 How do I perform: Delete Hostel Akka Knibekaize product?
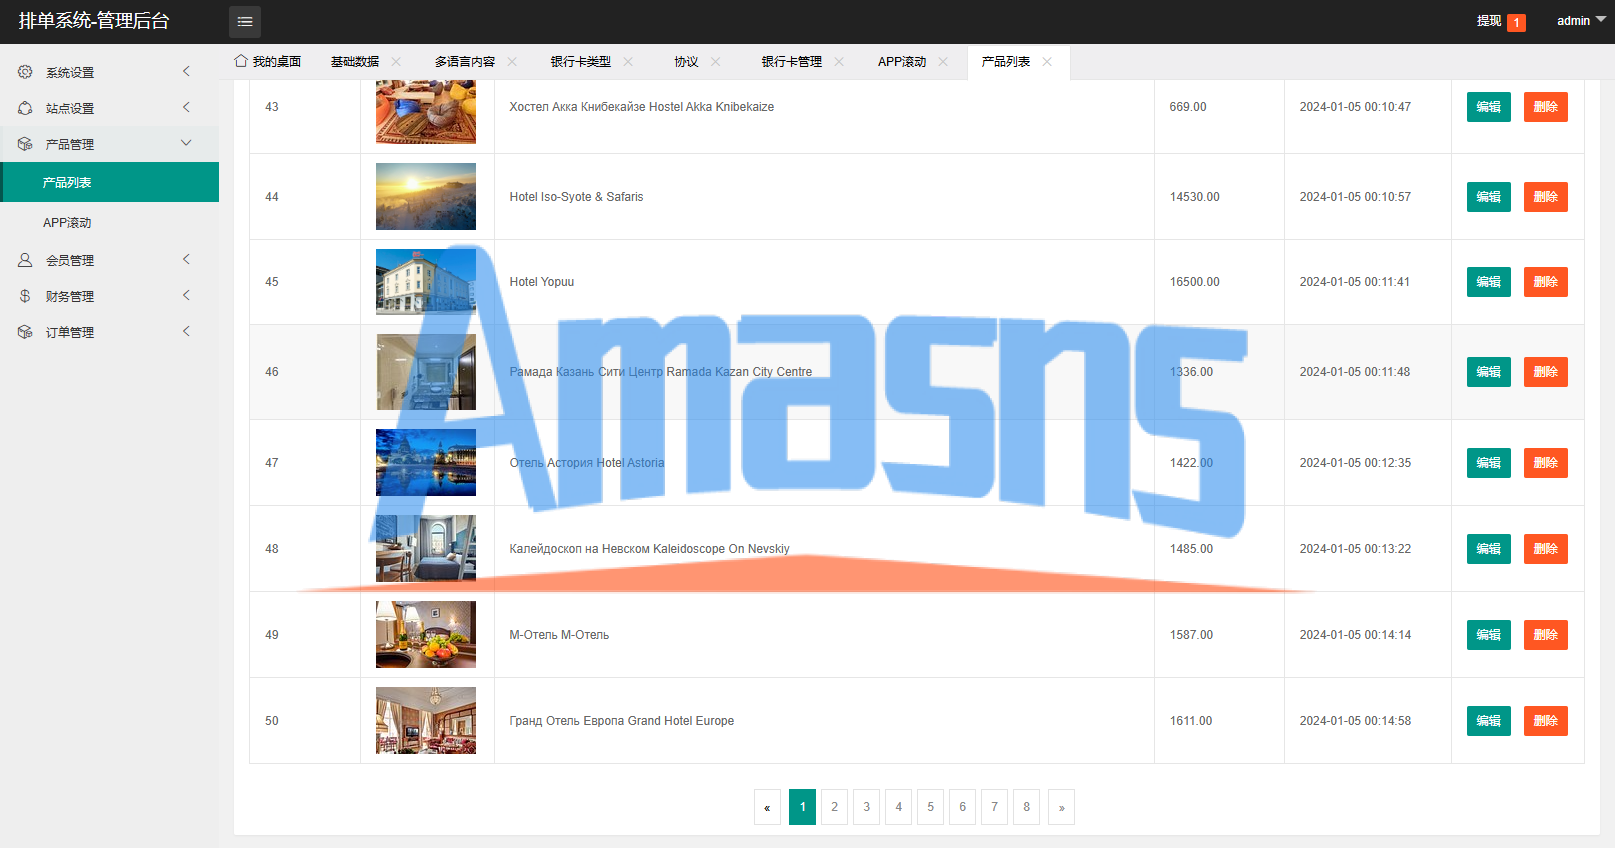pyautogui.click(x=1546, y=107)
